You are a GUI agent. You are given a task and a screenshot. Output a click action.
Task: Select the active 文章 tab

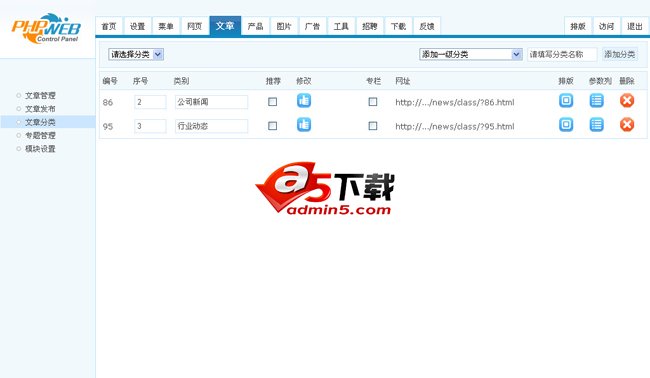point(225,26)
